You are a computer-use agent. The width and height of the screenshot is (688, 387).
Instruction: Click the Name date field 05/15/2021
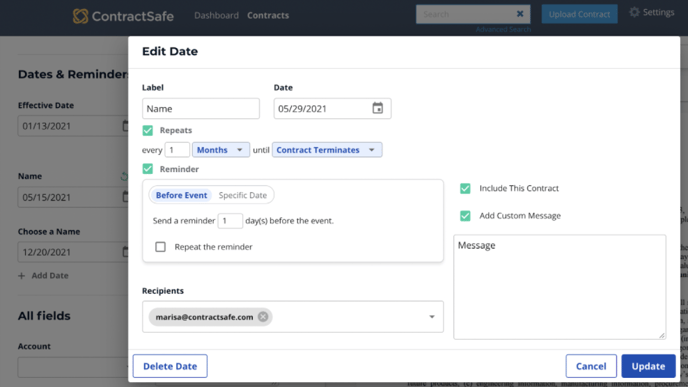[x=73, y=197]
